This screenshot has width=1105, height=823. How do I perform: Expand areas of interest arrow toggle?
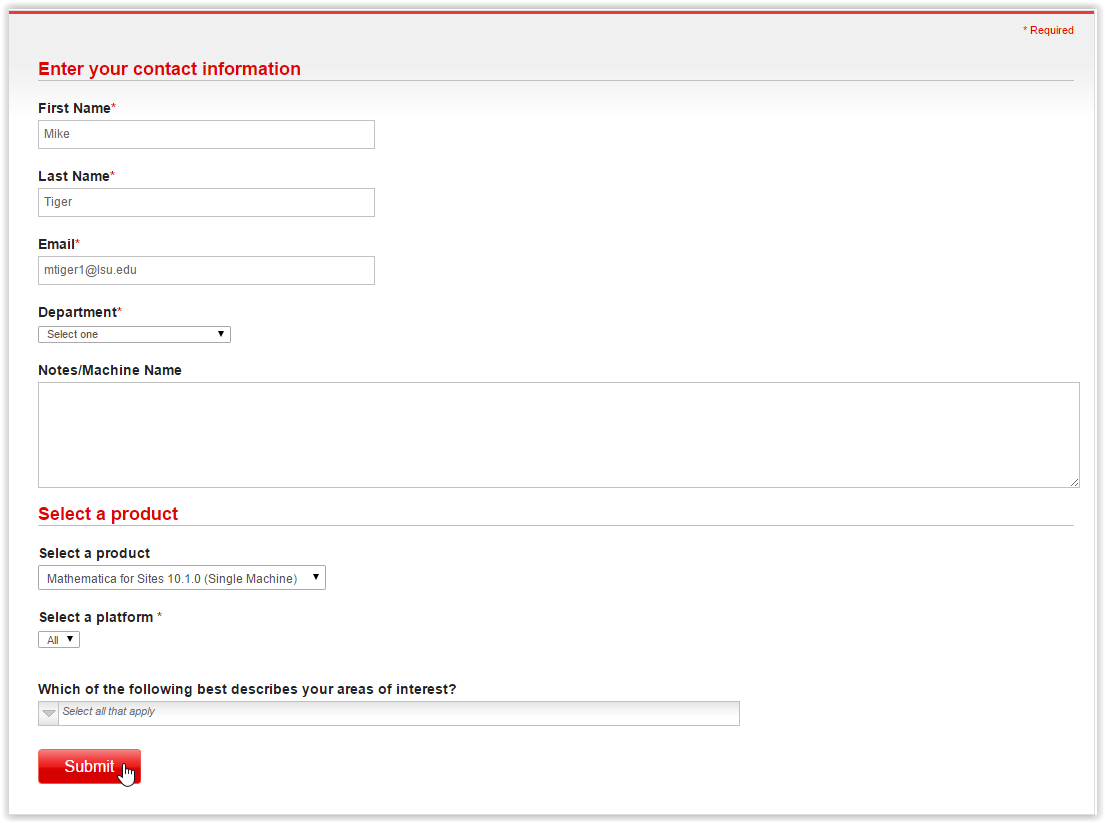click(49, 714)
